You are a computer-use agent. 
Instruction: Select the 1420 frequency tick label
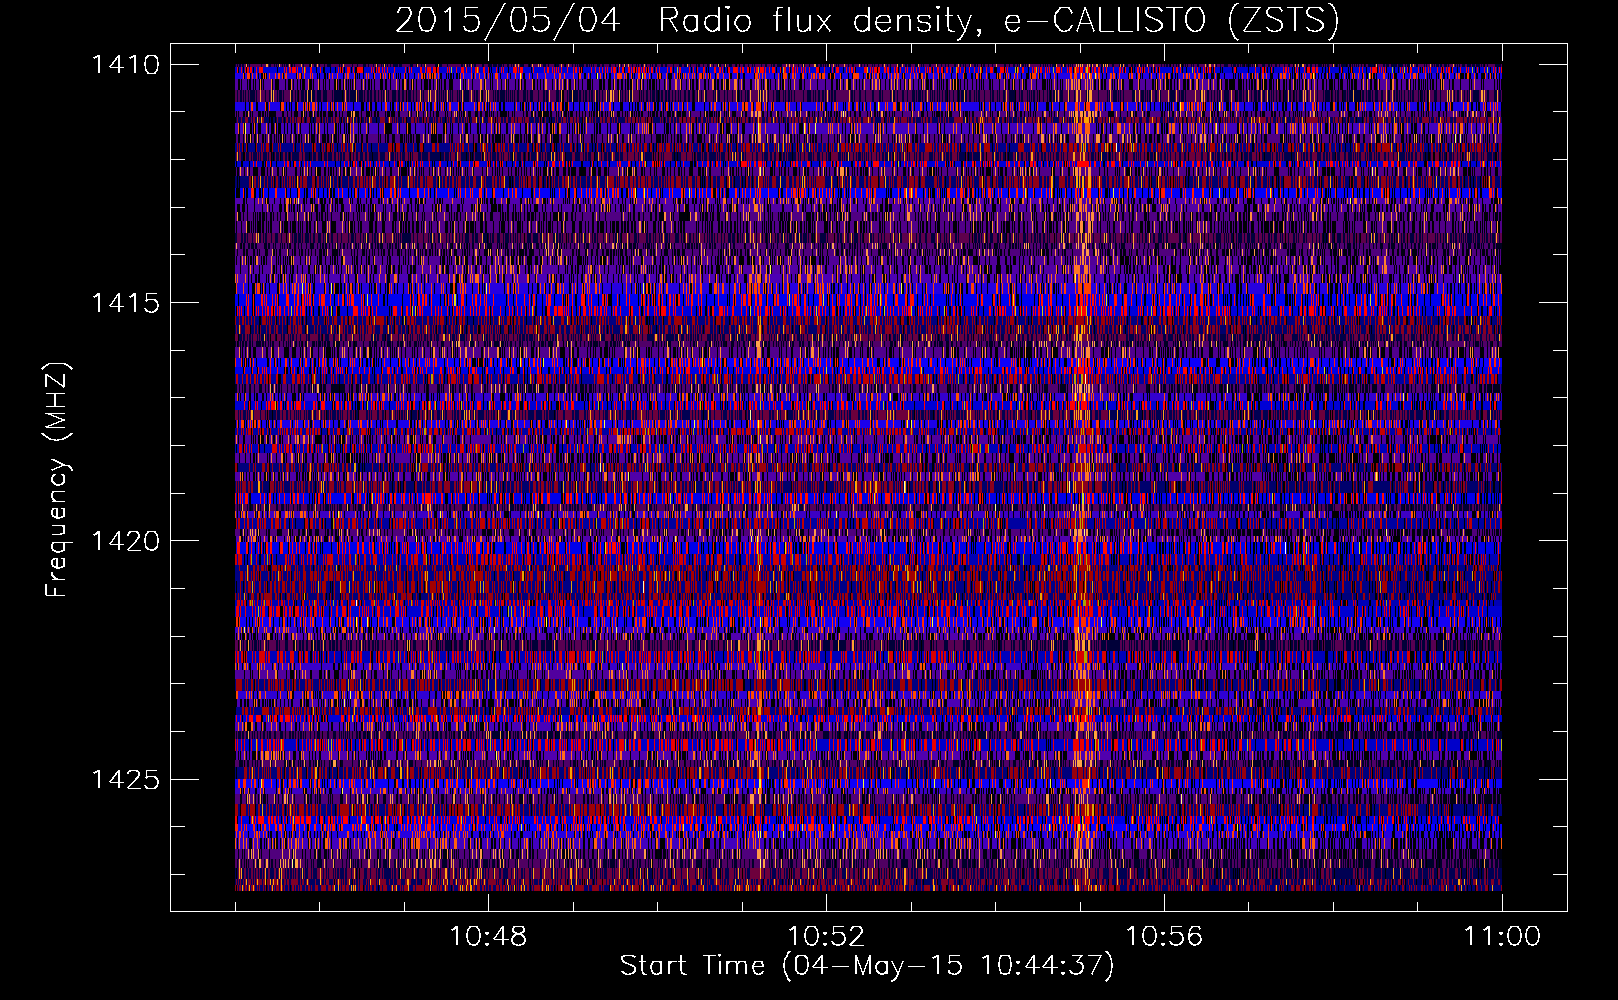coord(125,541)
